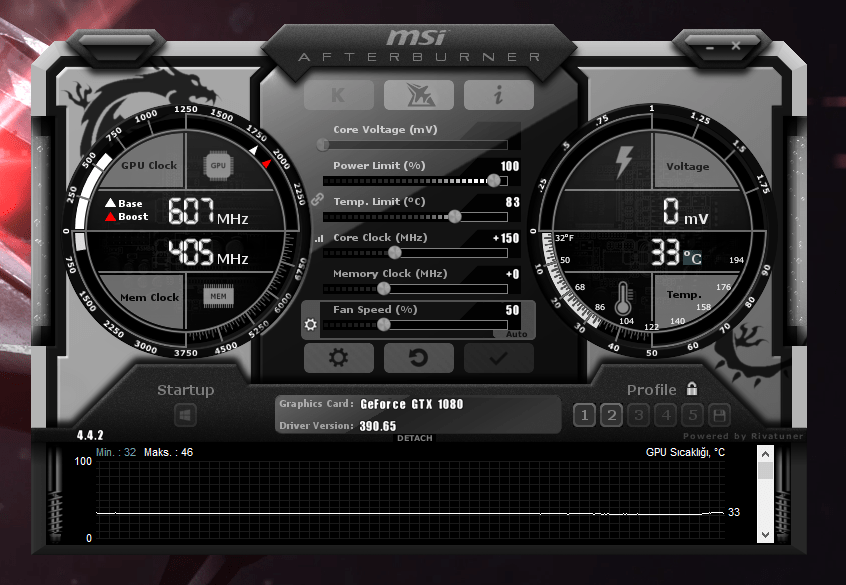This screenshot has width=846, height=585.
Task: Open the information (i) button
Action: [499, 95]
